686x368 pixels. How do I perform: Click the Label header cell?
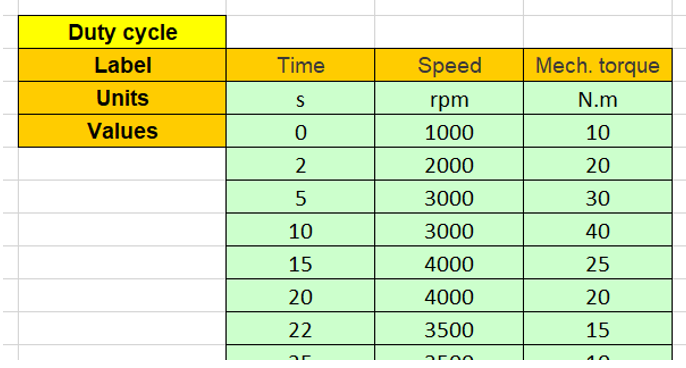tap(122, 65)
